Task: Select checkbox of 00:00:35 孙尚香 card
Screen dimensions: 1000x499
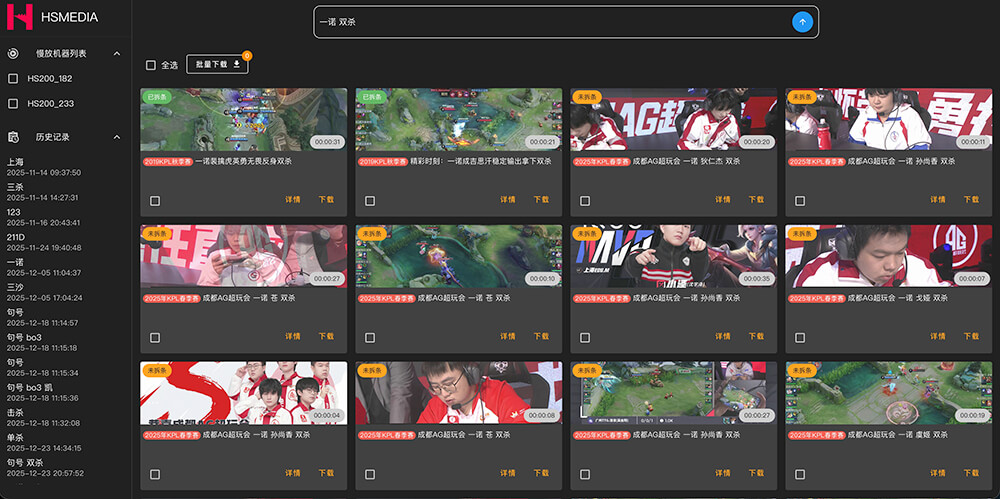Action: pyautogui.click(x=585, y=338)
